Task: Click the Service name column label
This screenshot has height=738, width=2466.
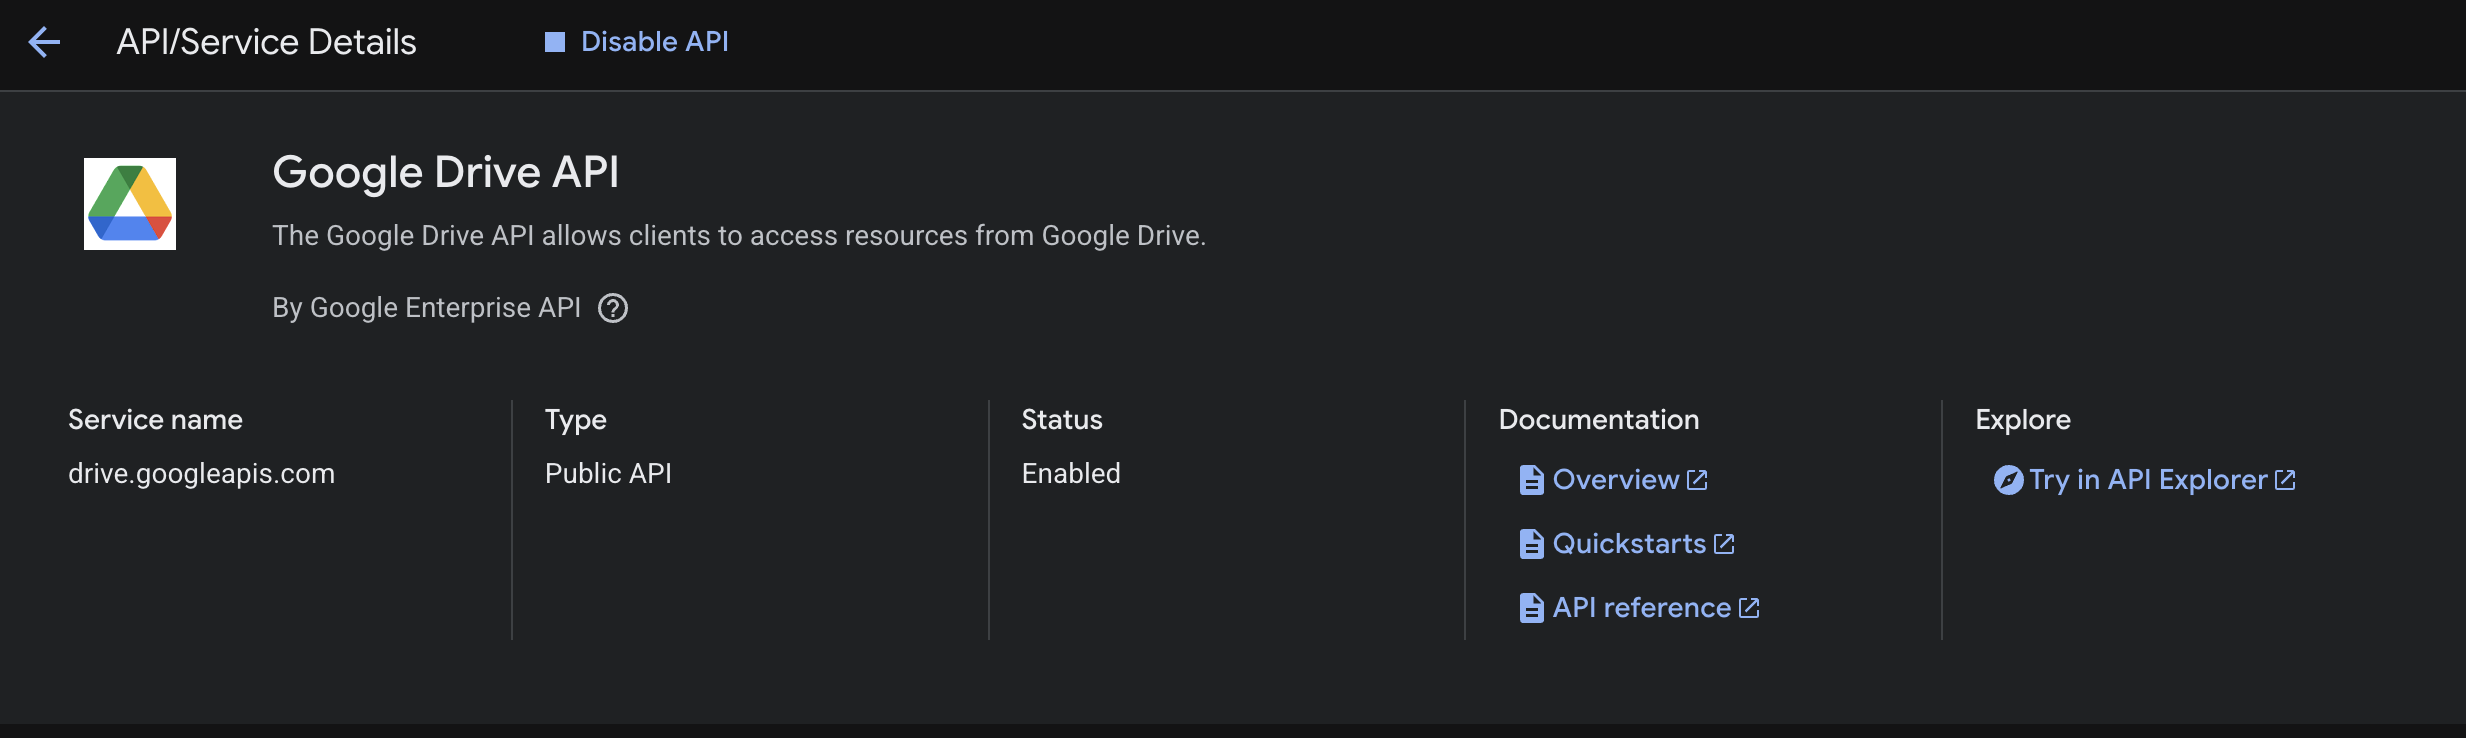Action: click(155, 420)
